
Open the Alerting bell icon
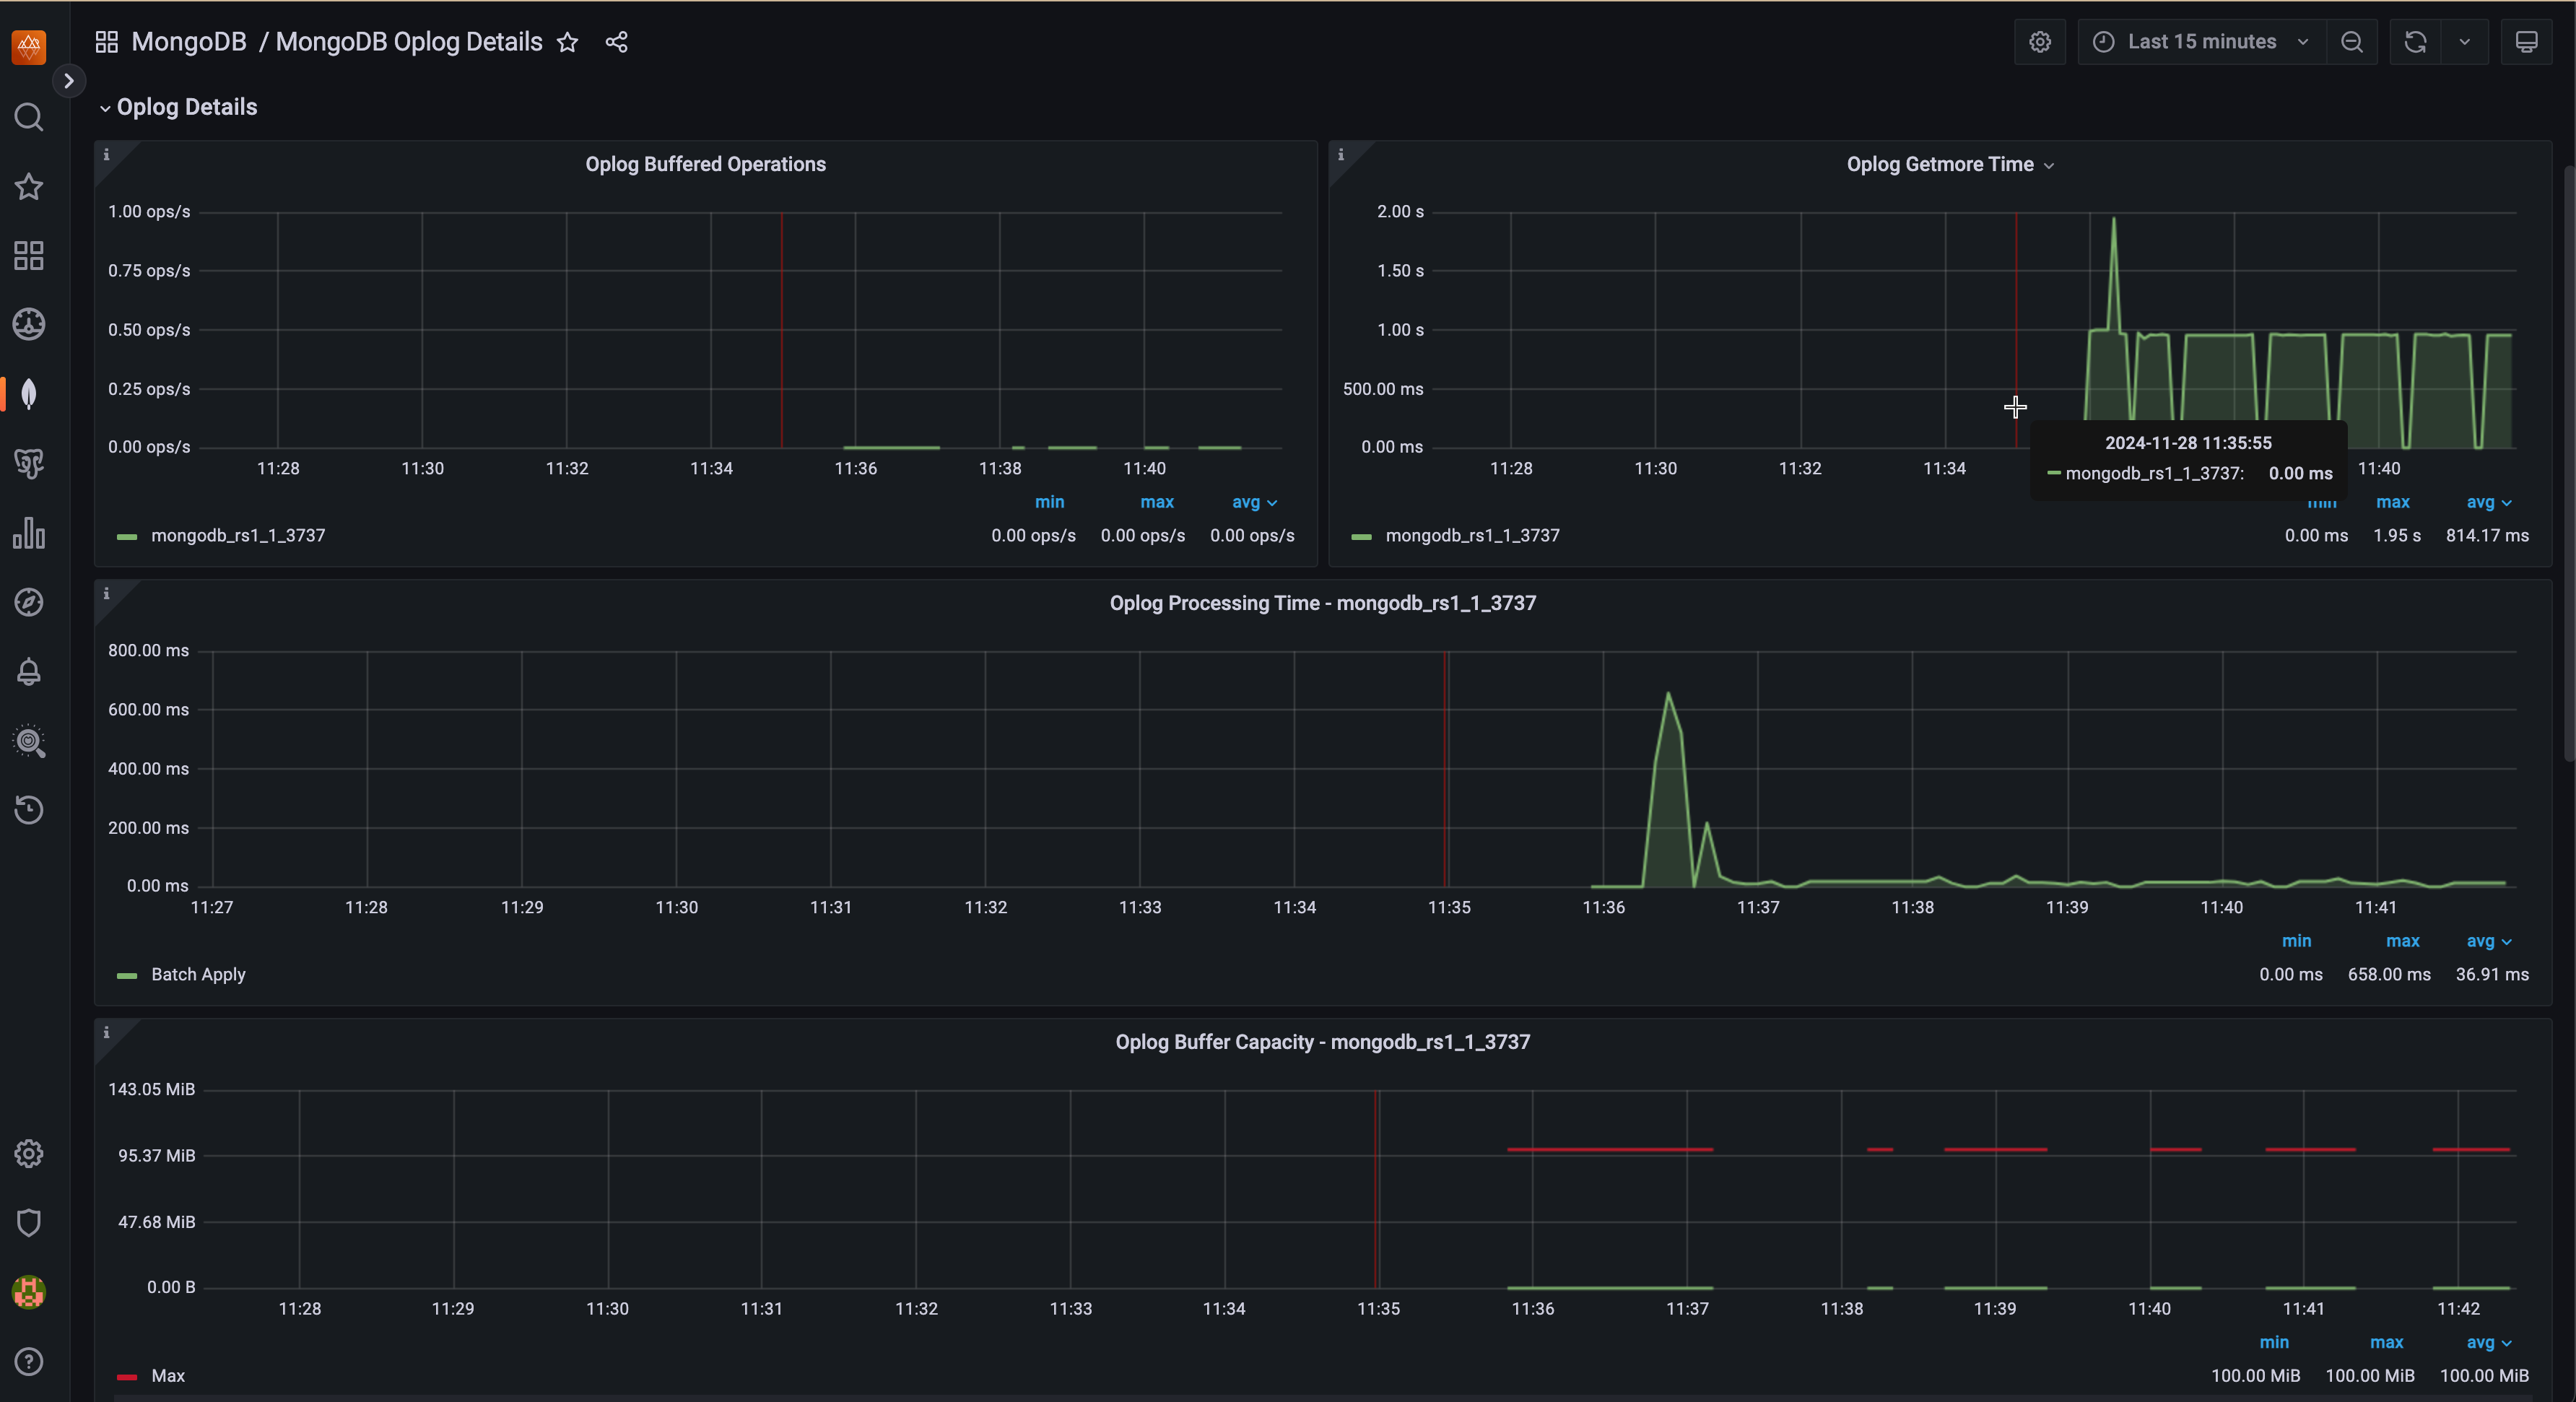click(x=28, y=671)
